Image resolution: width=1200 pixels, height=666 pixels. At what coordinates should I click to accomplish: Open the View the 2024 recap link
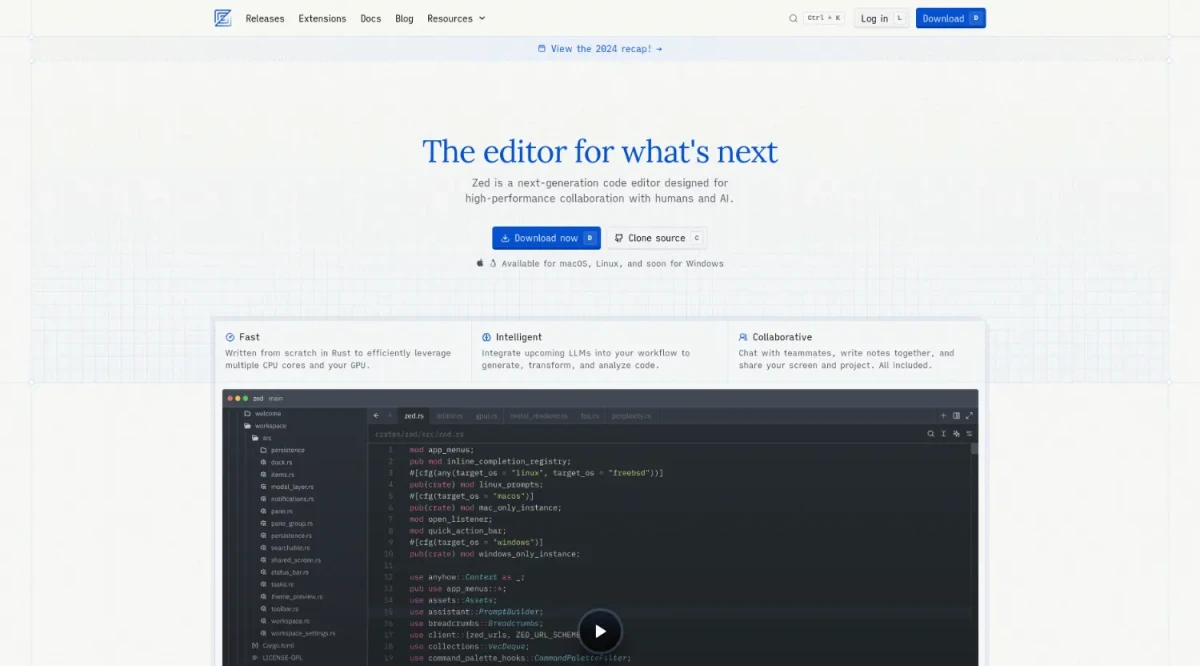600,48
